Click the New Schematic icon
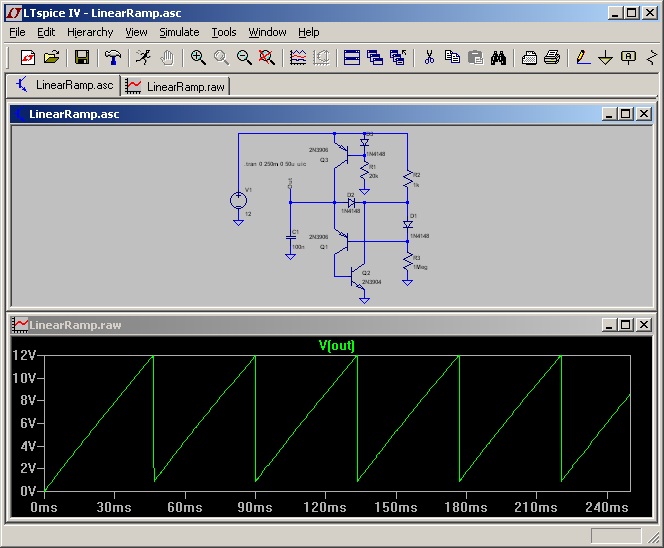Viewport: 664px width, 548px height. coord(27,57)
